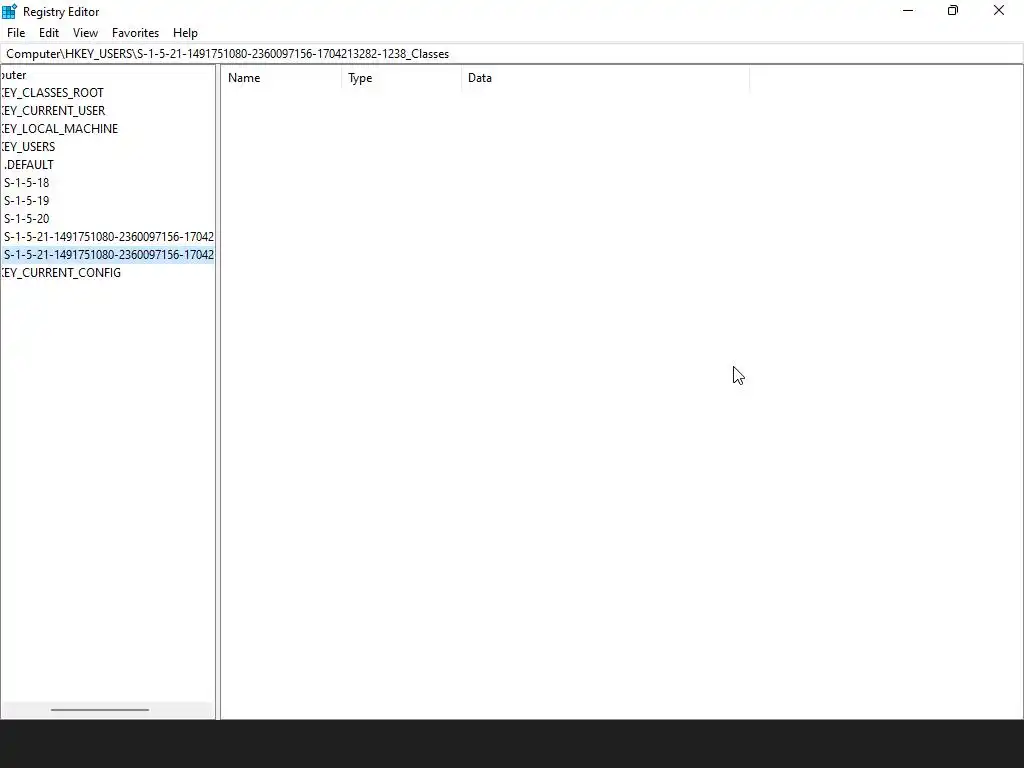This screenshot has height=768, width=1024.
Task: Sort values by the Type column header
Action: 402,78
